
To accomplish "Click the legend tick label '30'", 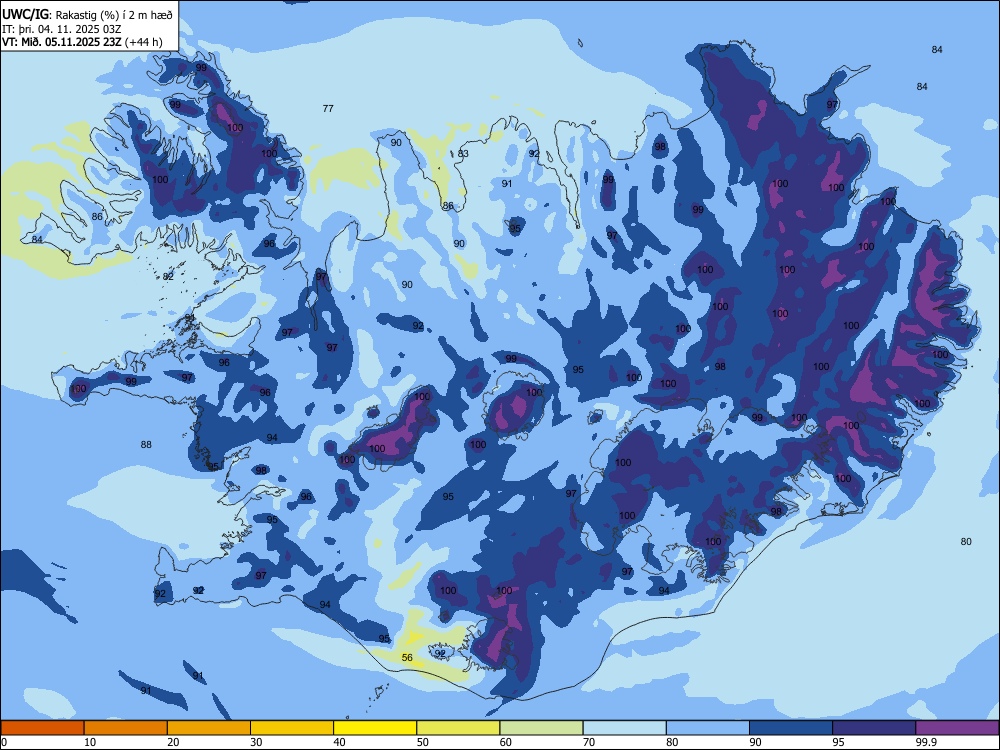I will [x=256, y=742].
